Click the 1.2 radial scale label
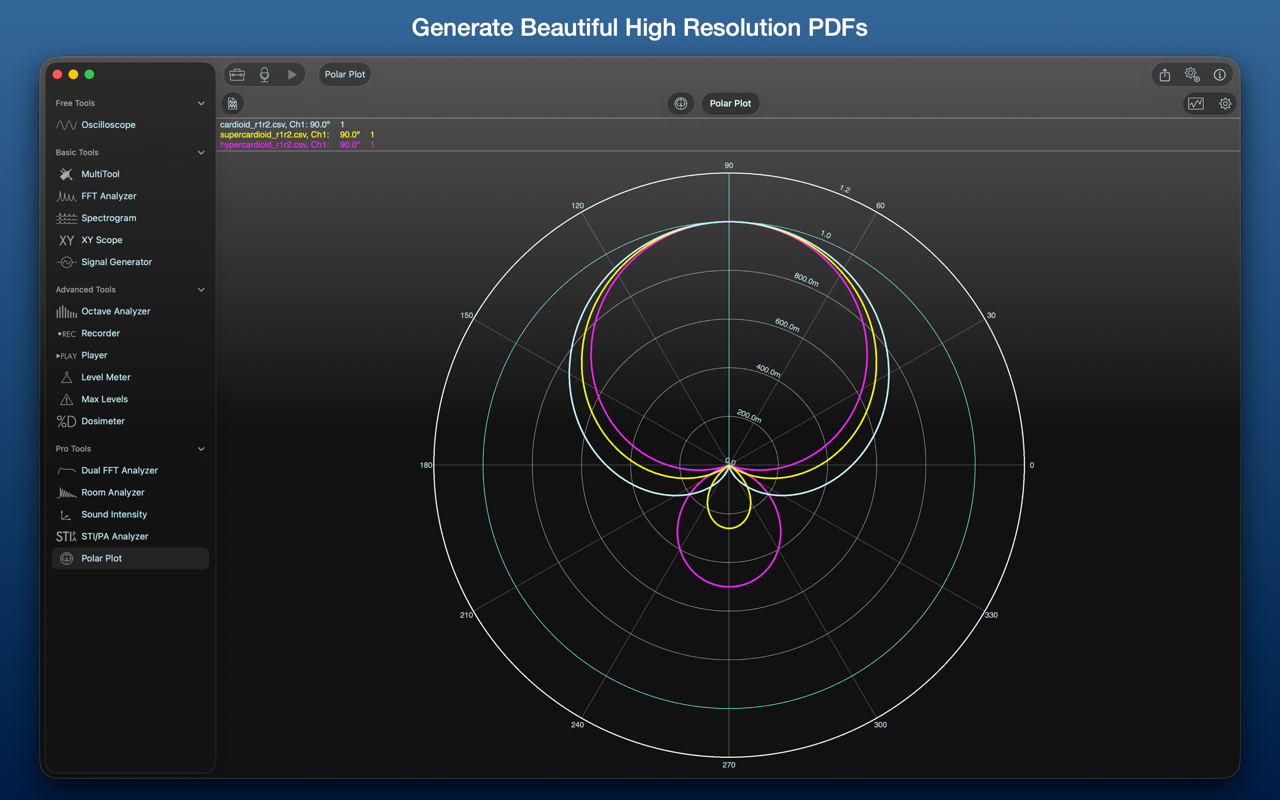The width and height of the screenshot is (1280, 800). click(845, 189)
